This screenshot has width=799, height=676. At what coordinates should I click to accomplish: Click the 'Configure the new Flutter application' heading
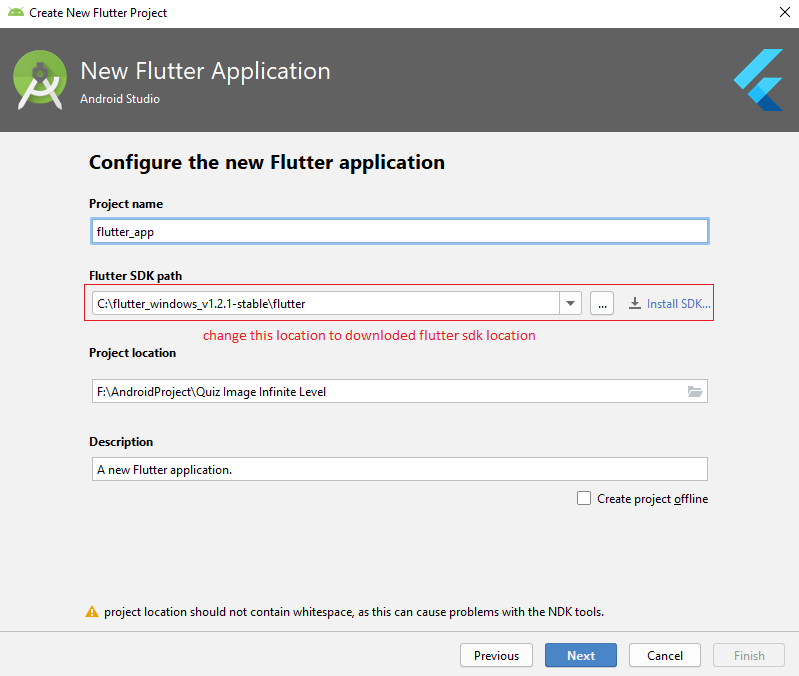(267, 163)
